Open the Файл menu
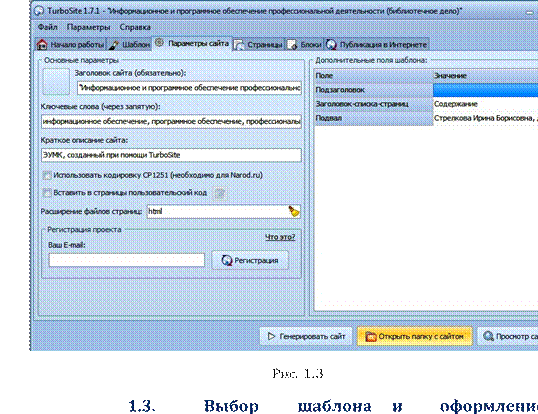 [48, 27]
